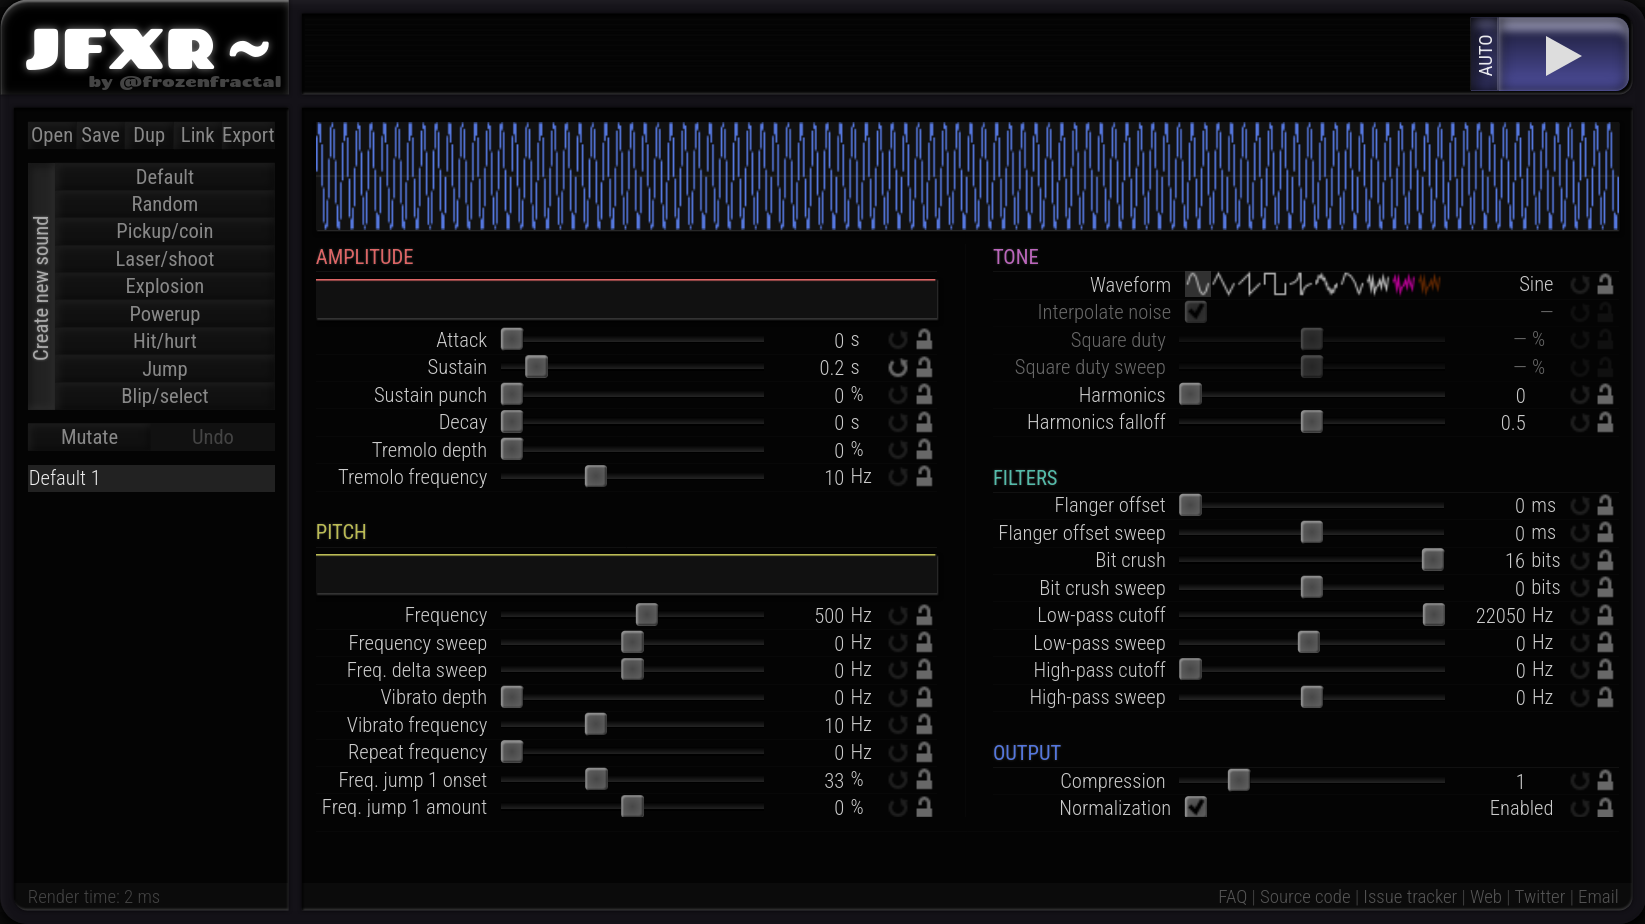Image resolution: width=1645 pixels, height=924 pixels.
Task: Reset the Flanger offset parameter
Action: [1580, 505]
